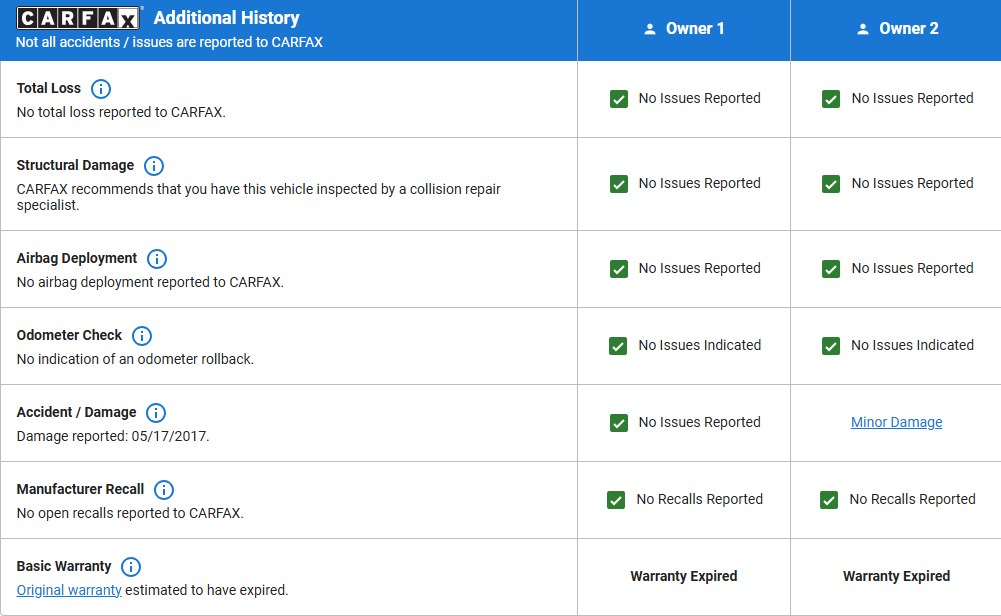Open Airbag Deployment info icon

[157, 259]
